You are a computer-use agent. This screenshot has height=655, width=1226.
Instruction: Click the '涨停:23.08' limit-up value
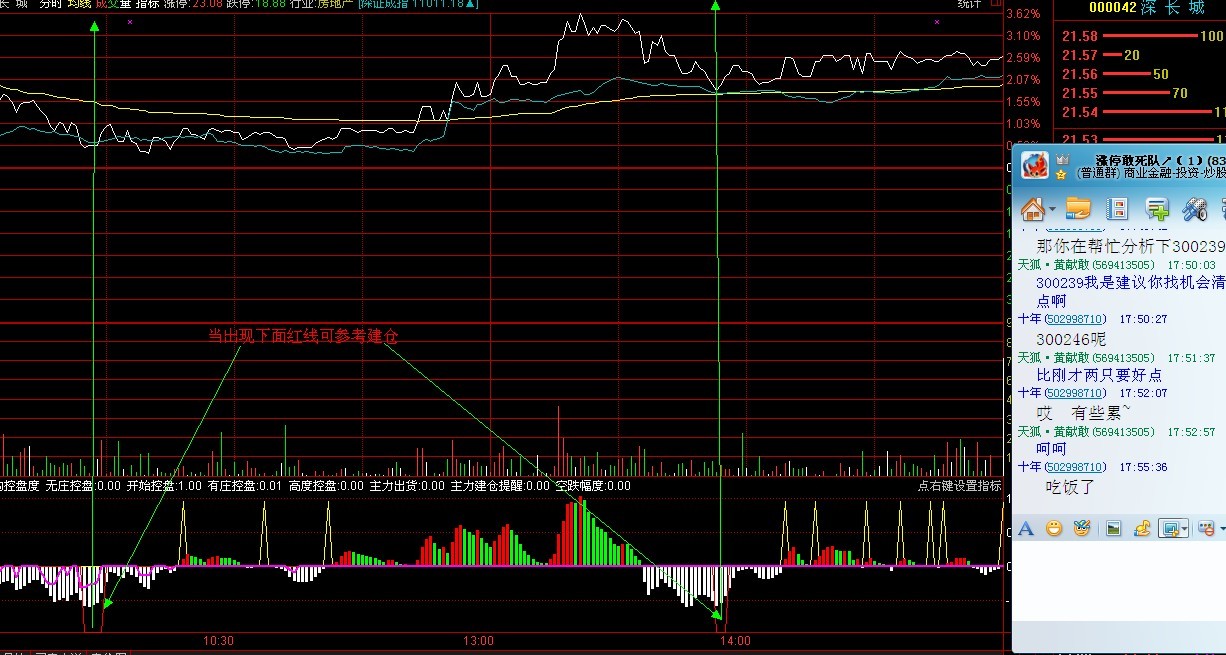[193, 4]
